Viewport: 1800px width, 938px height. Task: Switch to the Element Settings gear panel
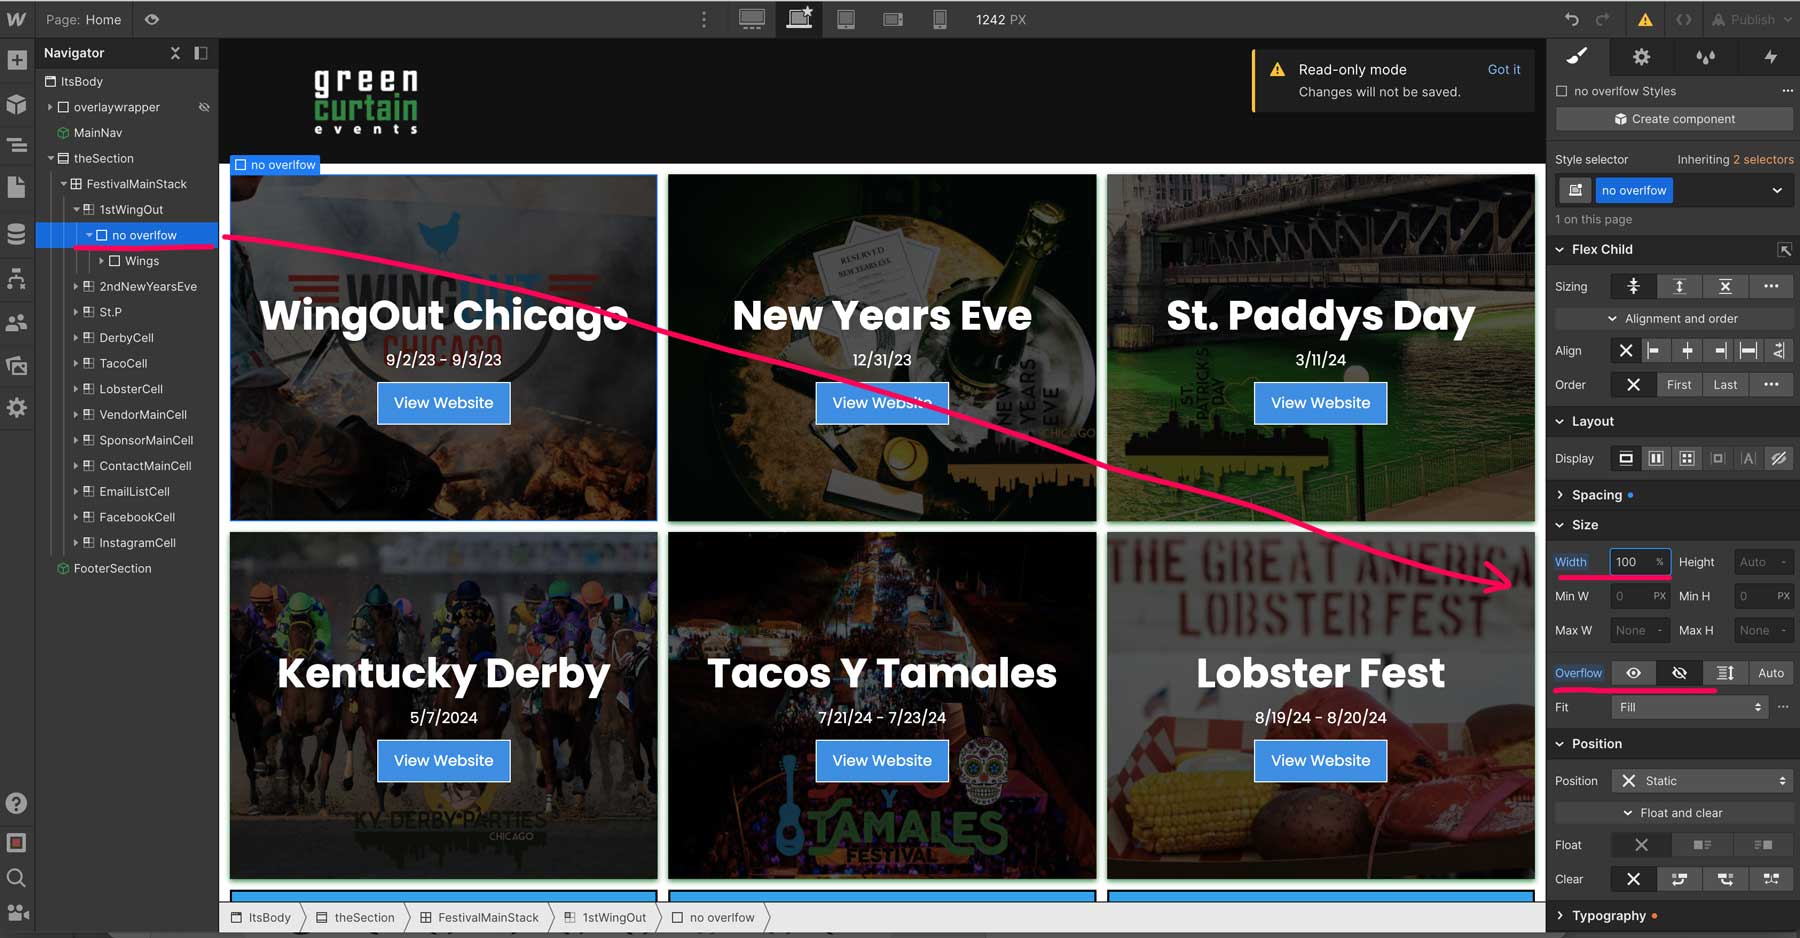[x=1641, y=57]
